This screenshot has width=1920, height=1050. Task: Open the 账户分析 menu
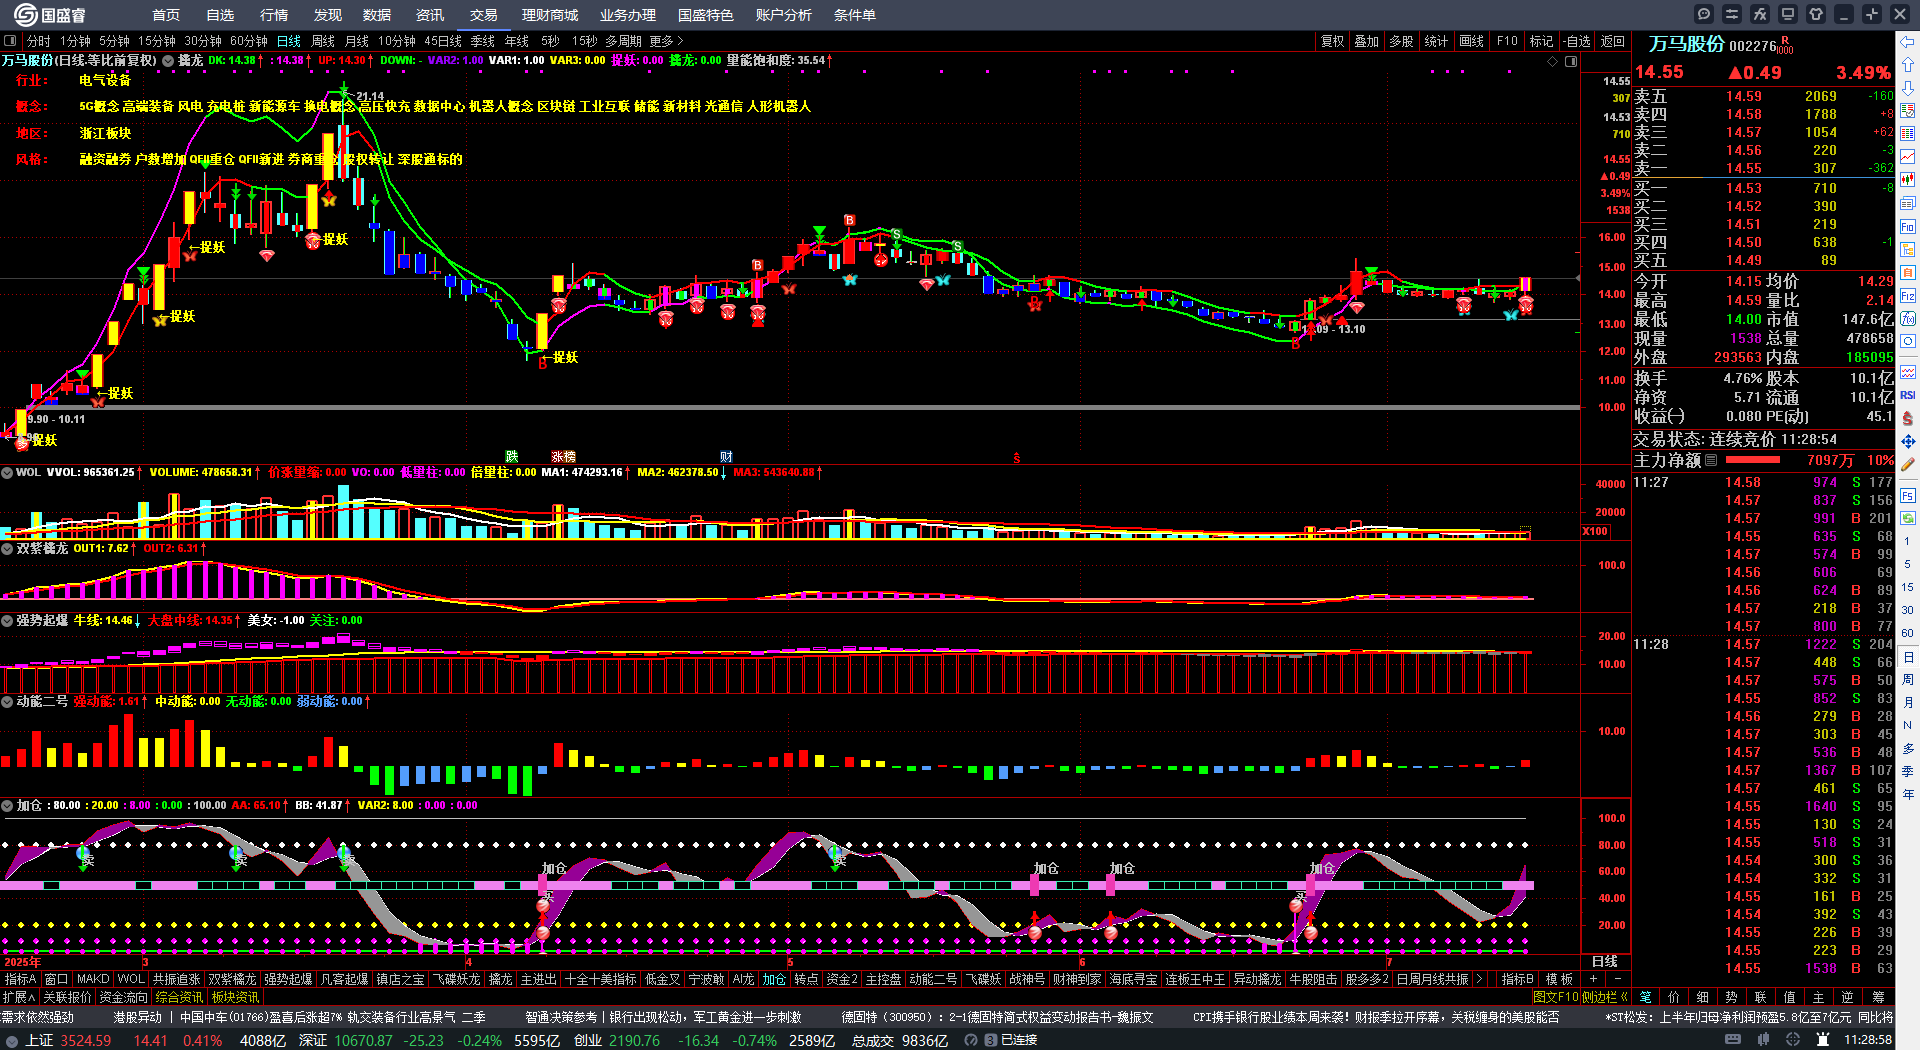pyautogui.click(x=784, y=15)
